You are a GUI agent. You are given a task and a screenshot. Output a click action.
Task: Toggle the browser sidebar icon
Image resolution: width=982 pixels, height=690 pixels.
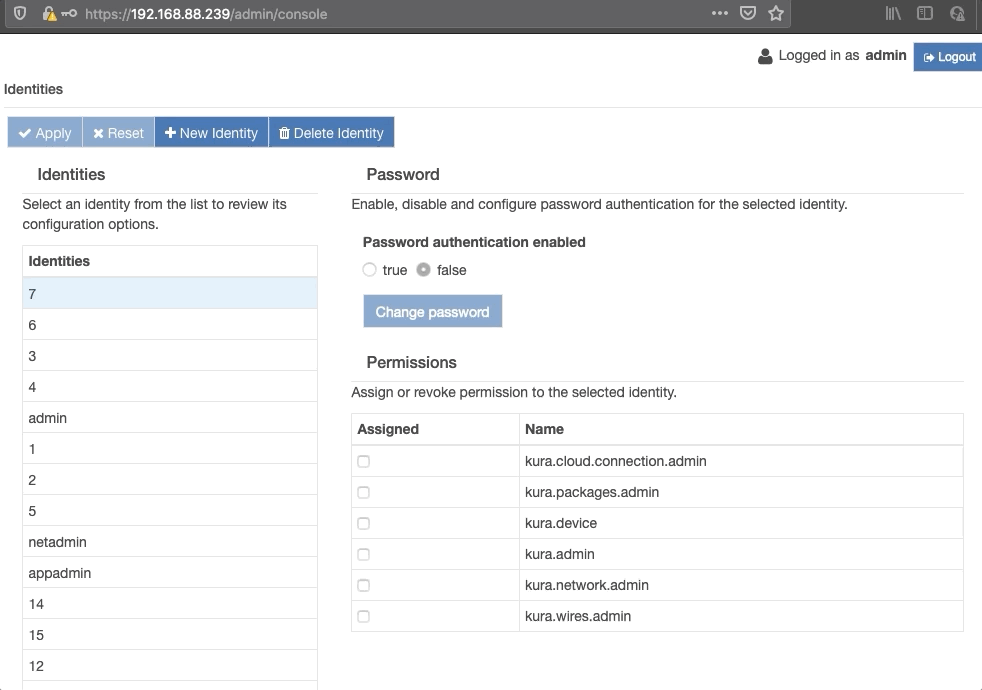[x=924, y=12]
